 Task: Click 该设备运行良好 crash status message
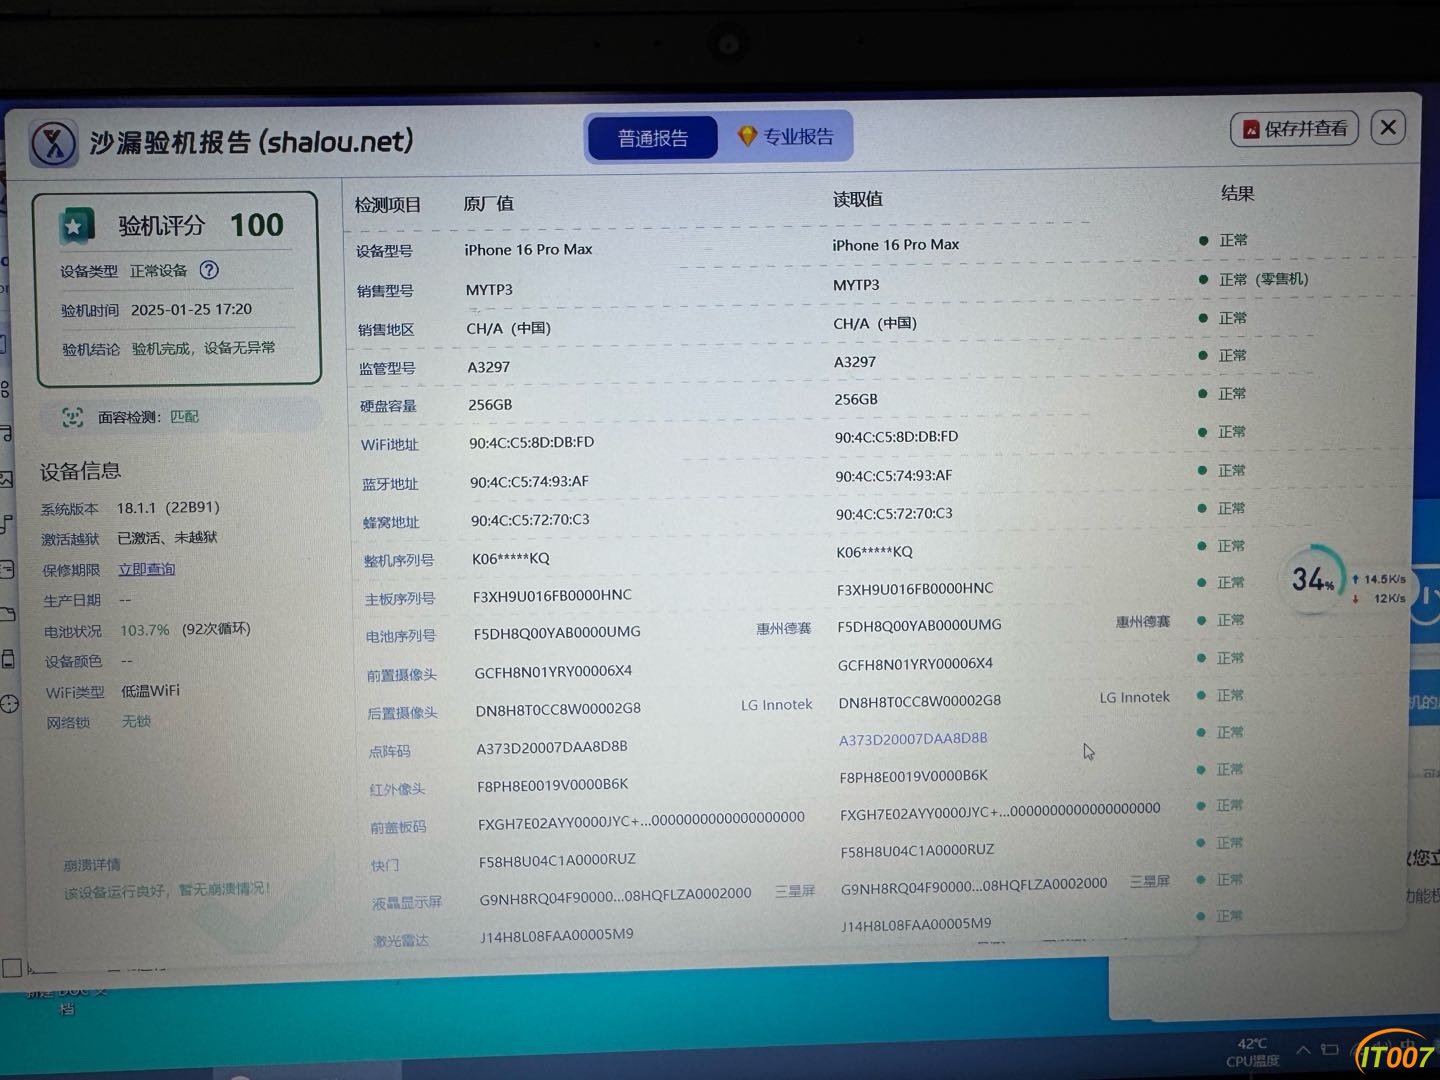(167, 890)
